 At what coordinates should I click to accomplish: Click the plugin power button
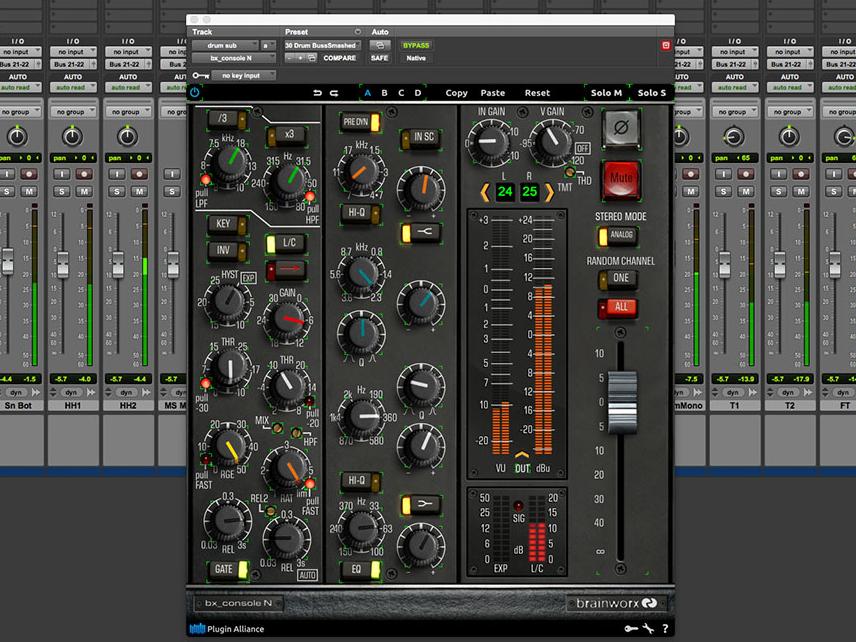coord(194,92)
